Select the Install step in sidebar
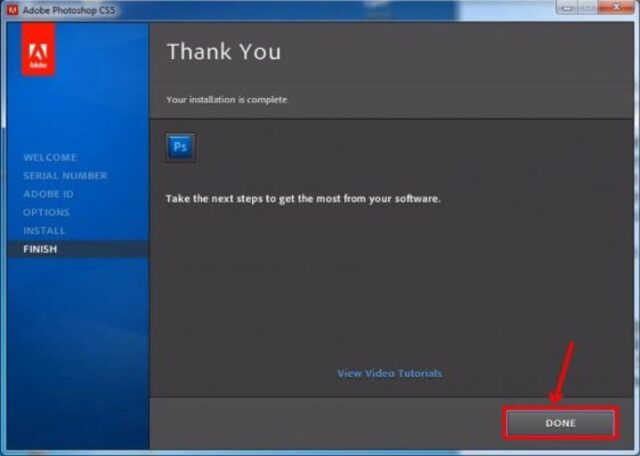The height and width of the screenshot is (456, 640). click(x=44, y=231)
